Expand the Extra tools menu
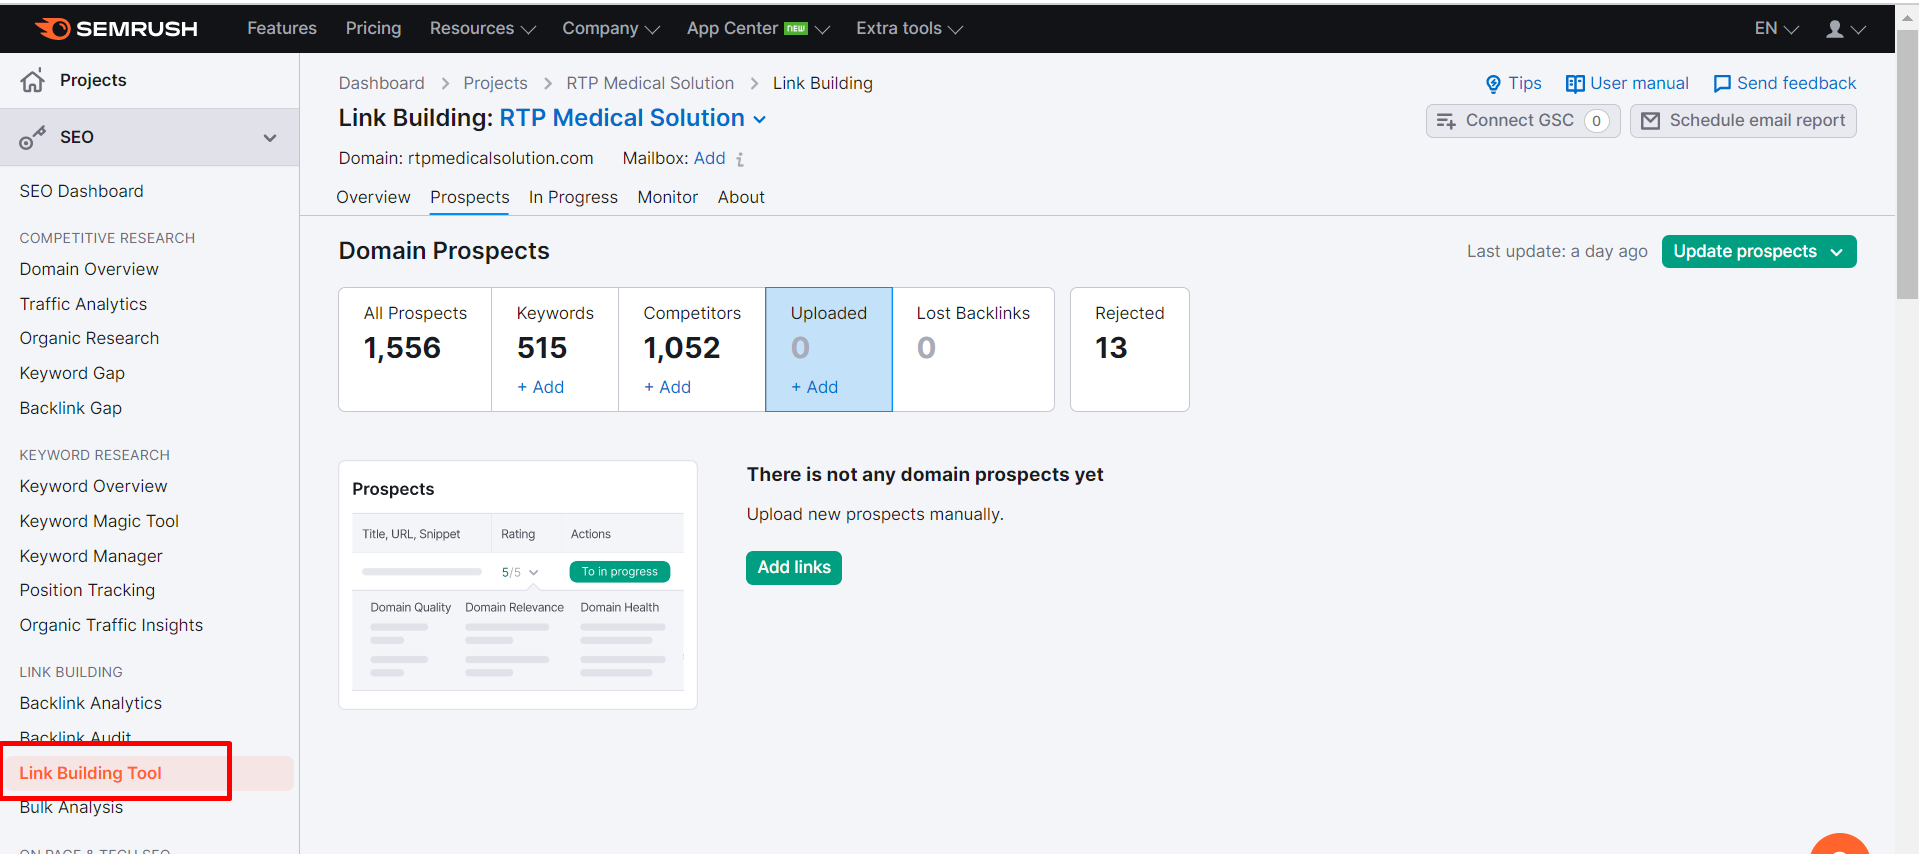The height and width of the screenshot is (854, 1919). click(909, 29)
